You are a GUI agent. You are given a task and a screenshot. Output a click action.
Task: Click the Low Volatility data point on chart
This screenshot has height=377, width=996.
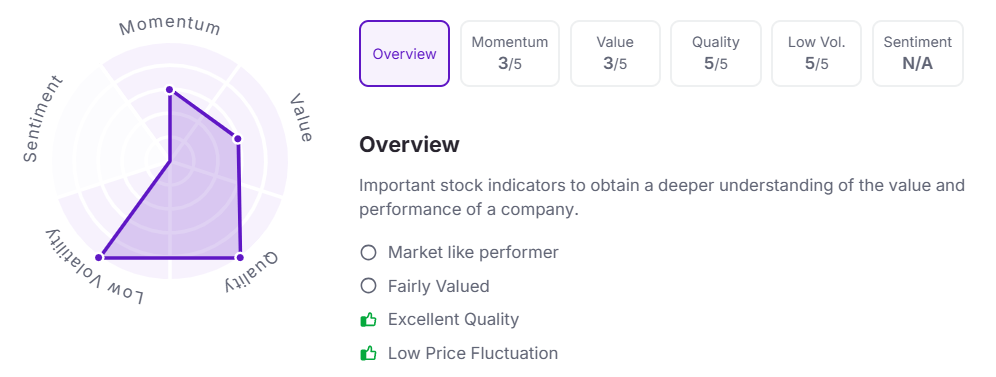coord(98,257)
